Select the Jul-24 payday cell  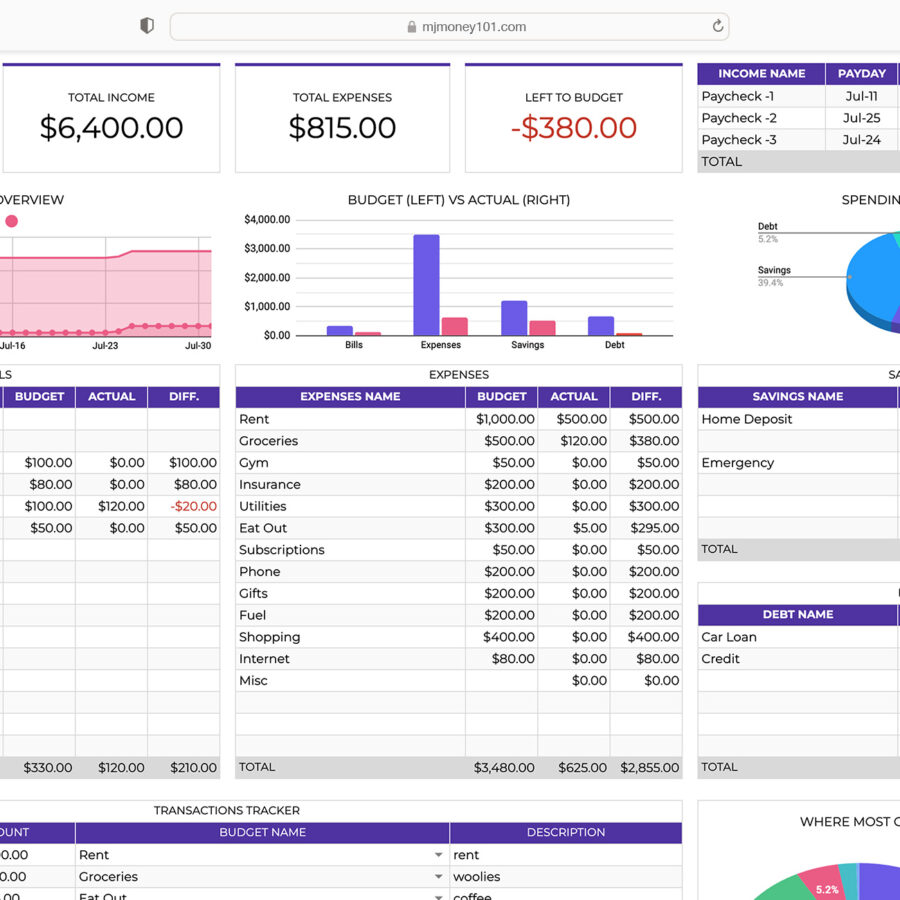pos(862,139)
